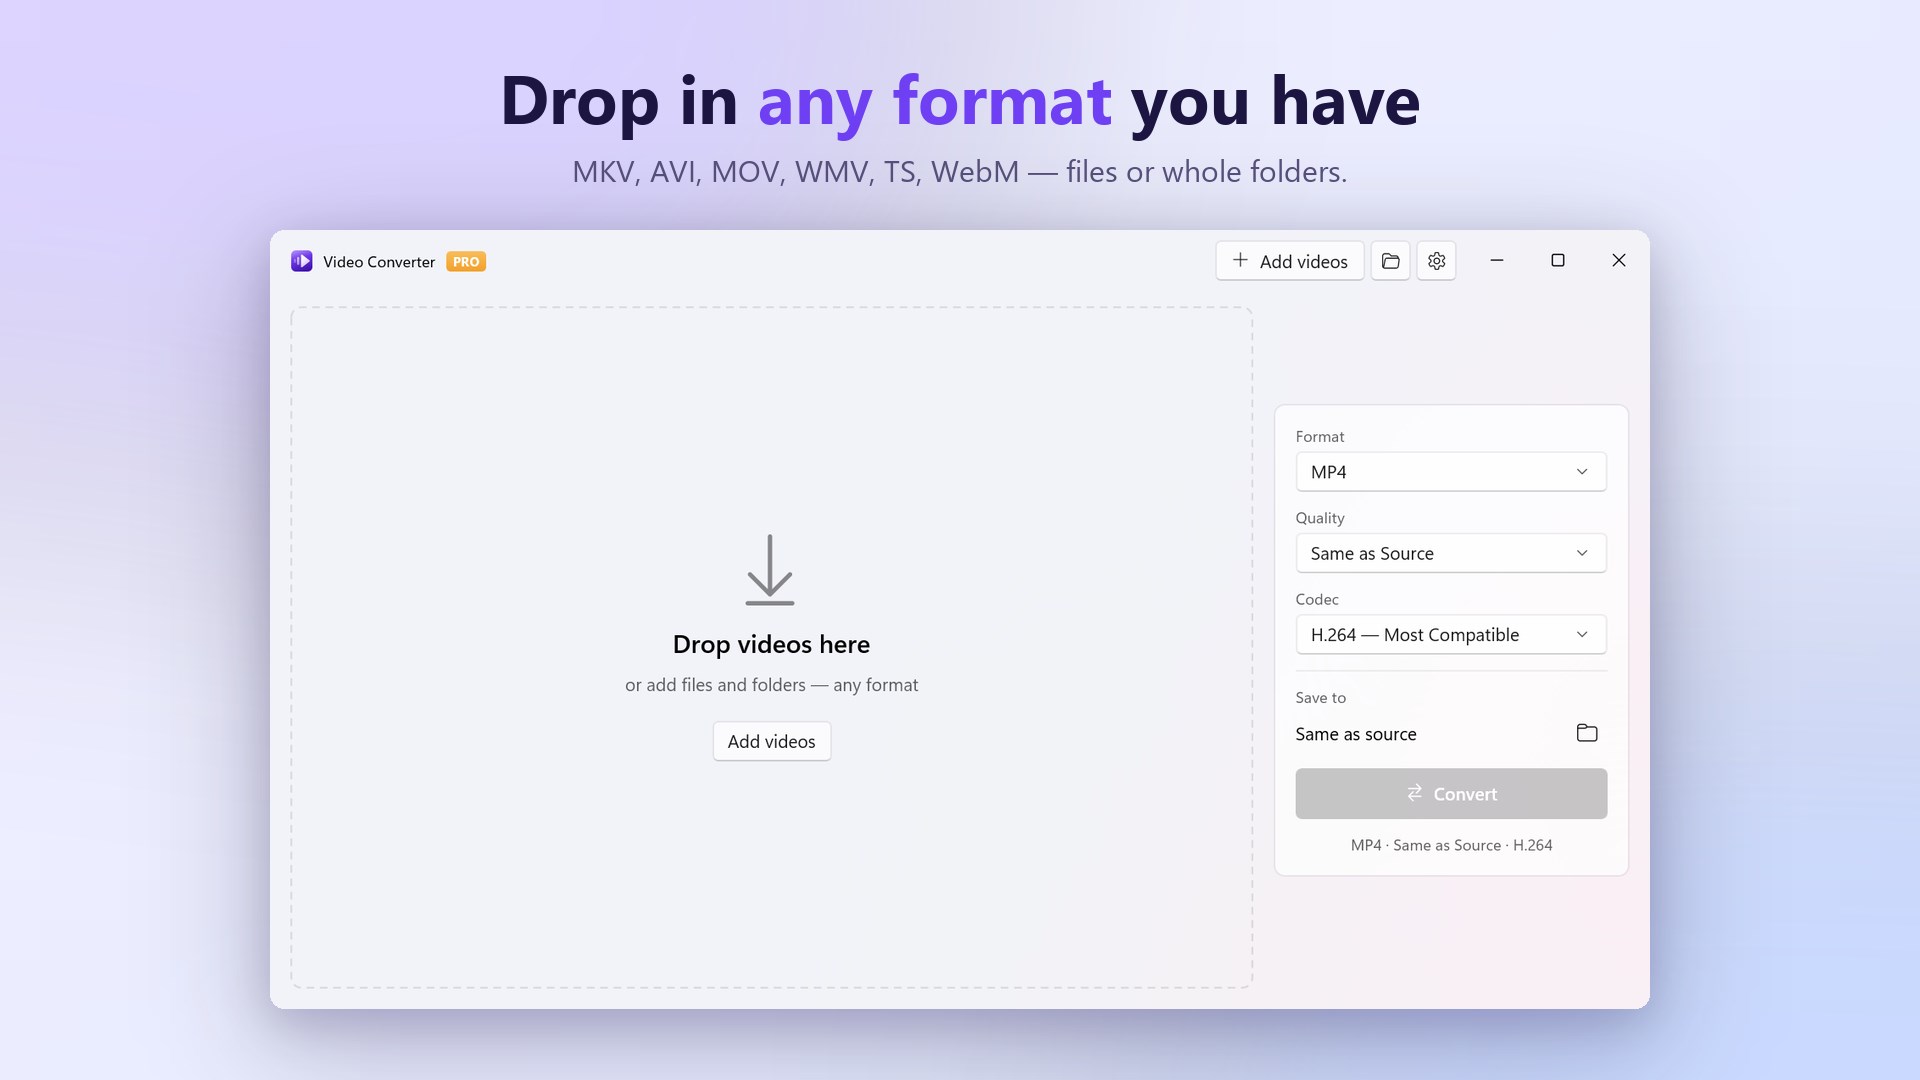
Task: Click the 'Same as source' save path
Action: point(1356,734)
